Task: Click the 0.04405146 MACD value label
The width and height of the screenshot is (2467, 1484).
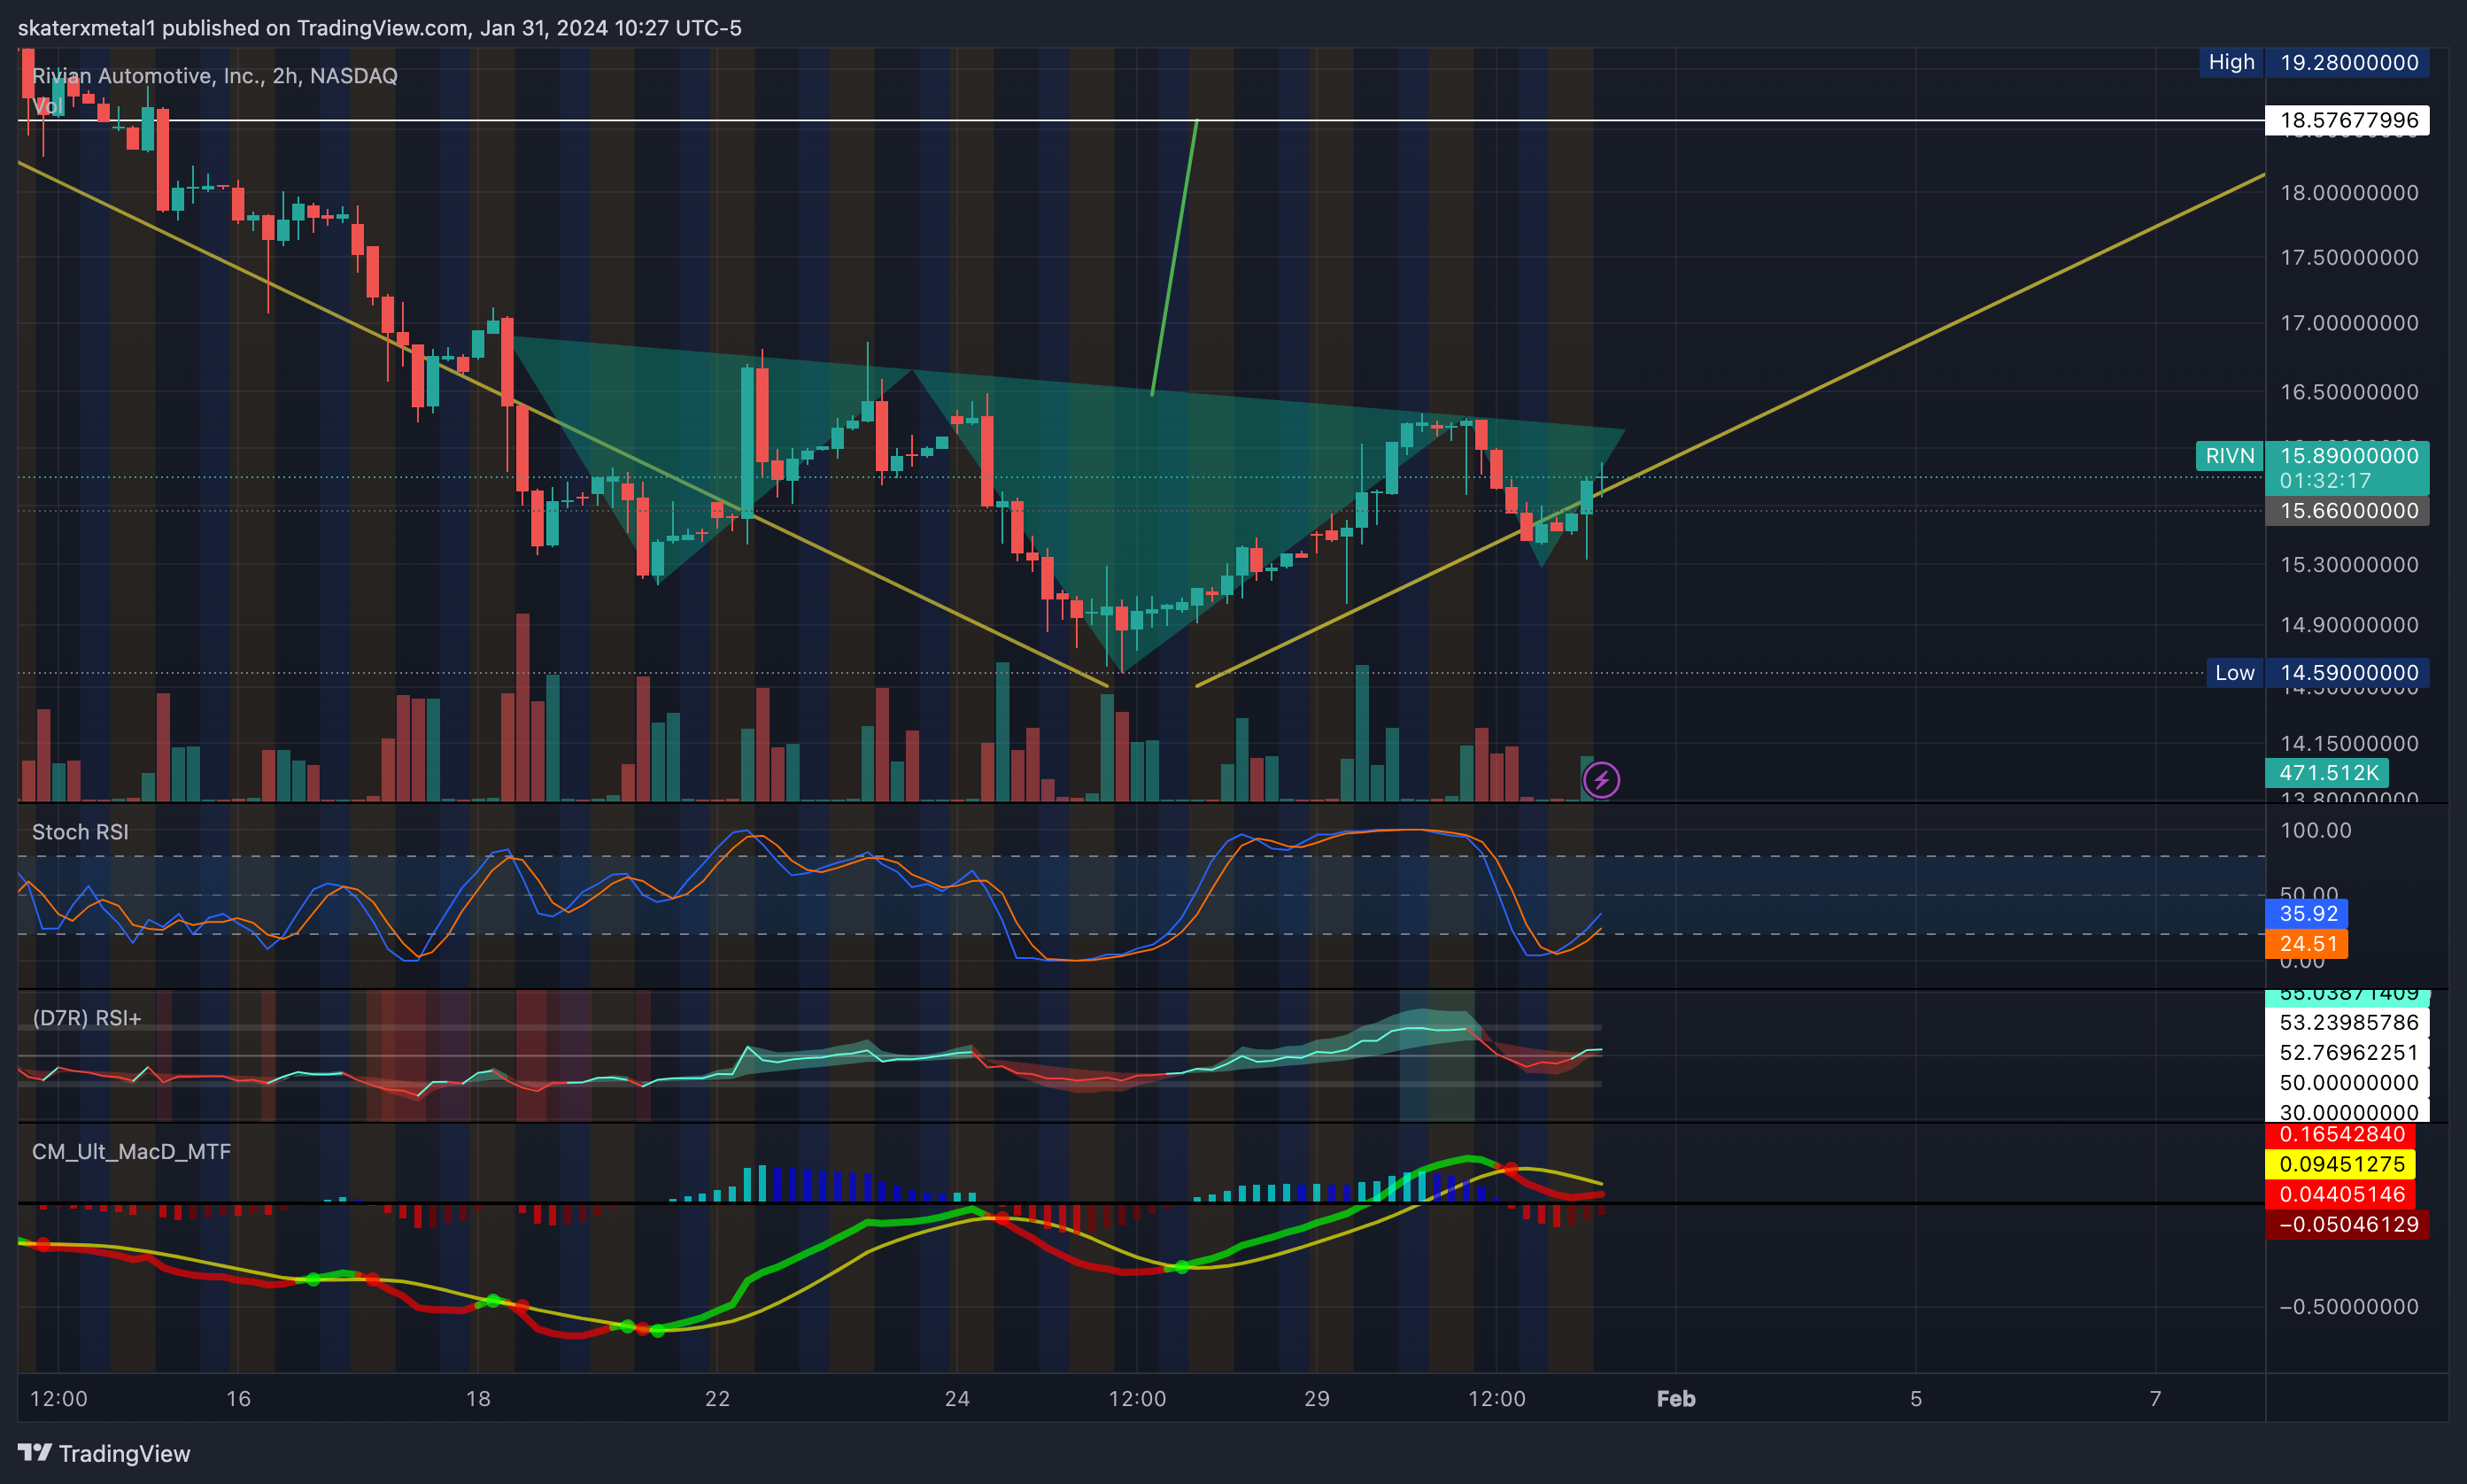Action: pyautogui.click(x=2341, y=1194)
